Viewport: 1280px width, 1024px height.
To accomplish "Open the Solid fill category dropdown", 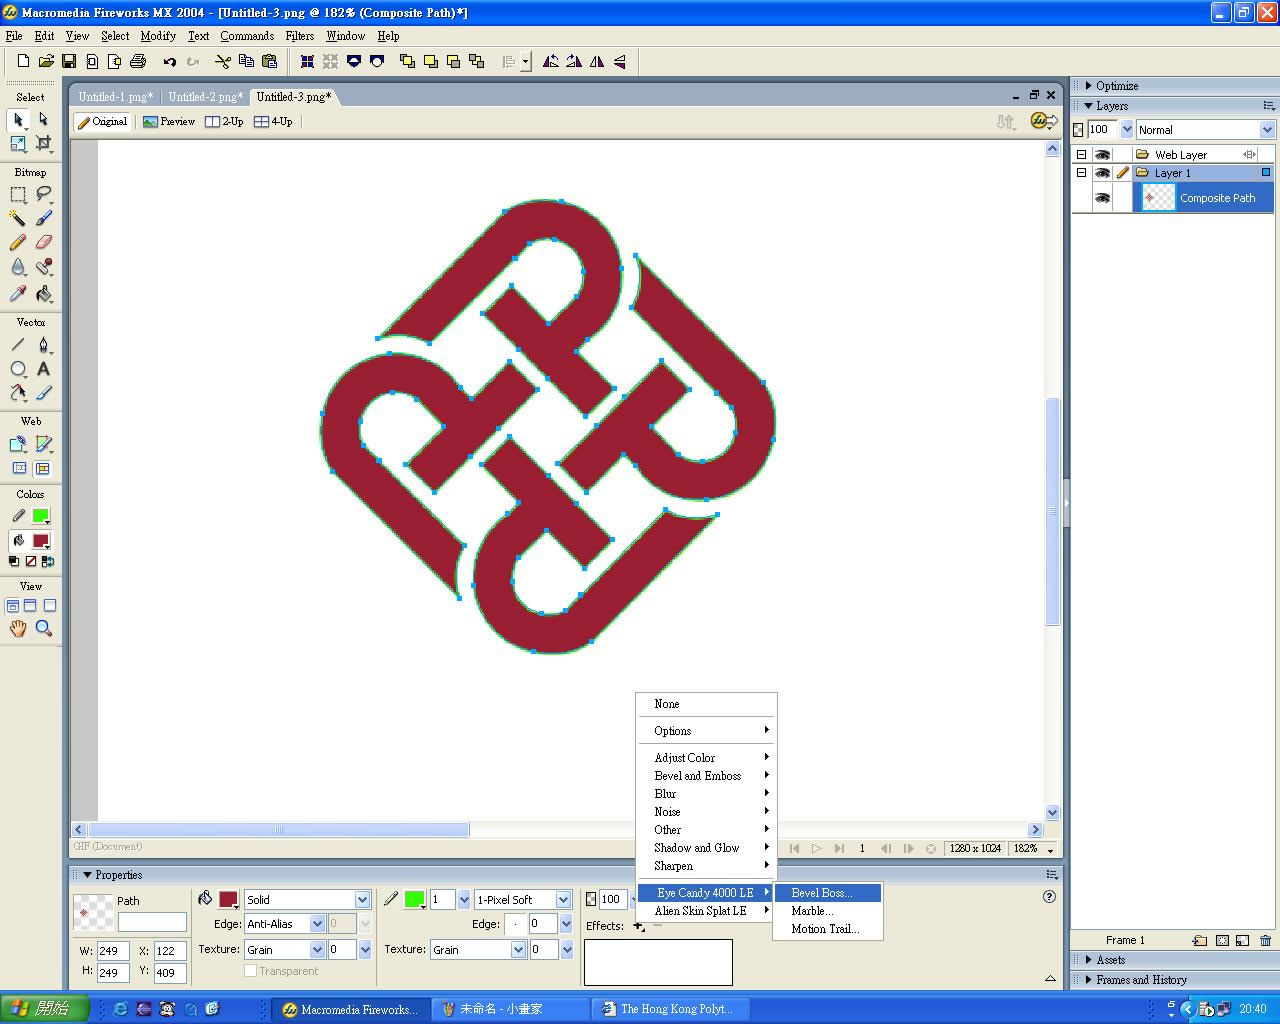I will click(x=362, y=900).
